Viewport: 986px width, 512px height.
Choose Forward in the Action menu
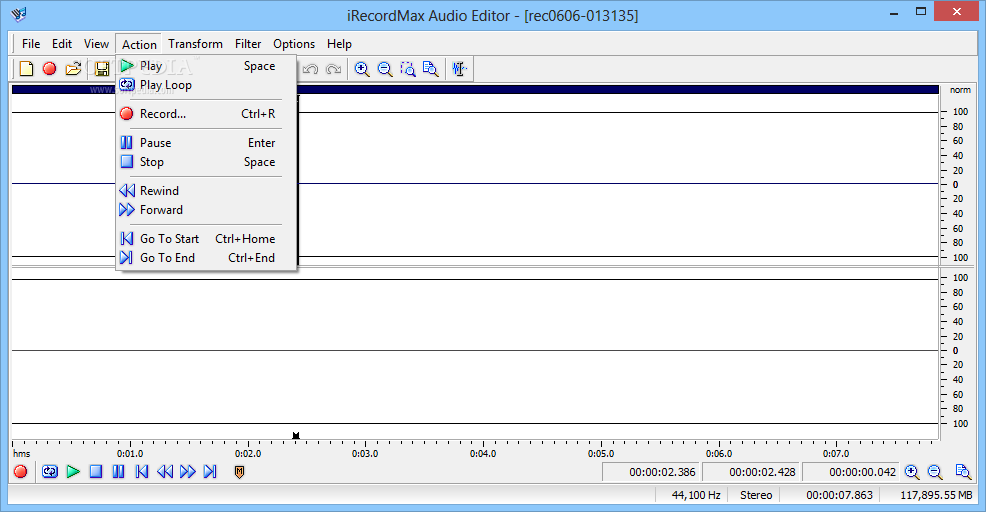click(206, 209)
